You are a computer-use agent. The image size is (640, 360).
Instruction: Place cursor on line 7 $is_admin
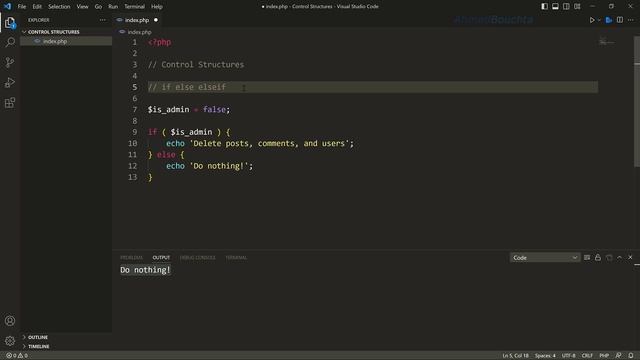point(169,109)
